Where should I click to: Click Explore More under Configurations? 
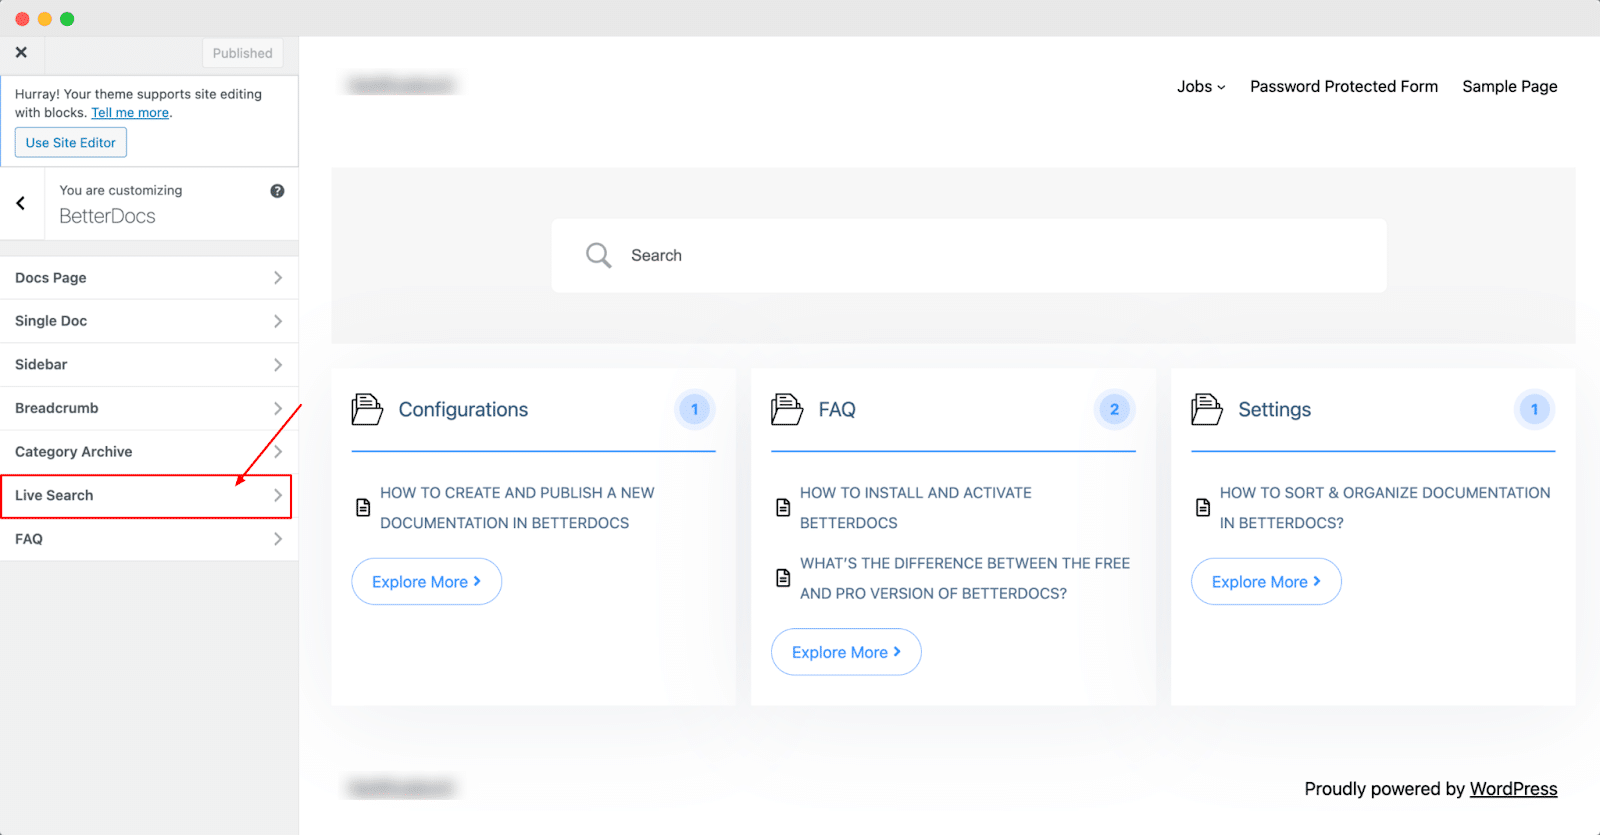tap(427, 582)
